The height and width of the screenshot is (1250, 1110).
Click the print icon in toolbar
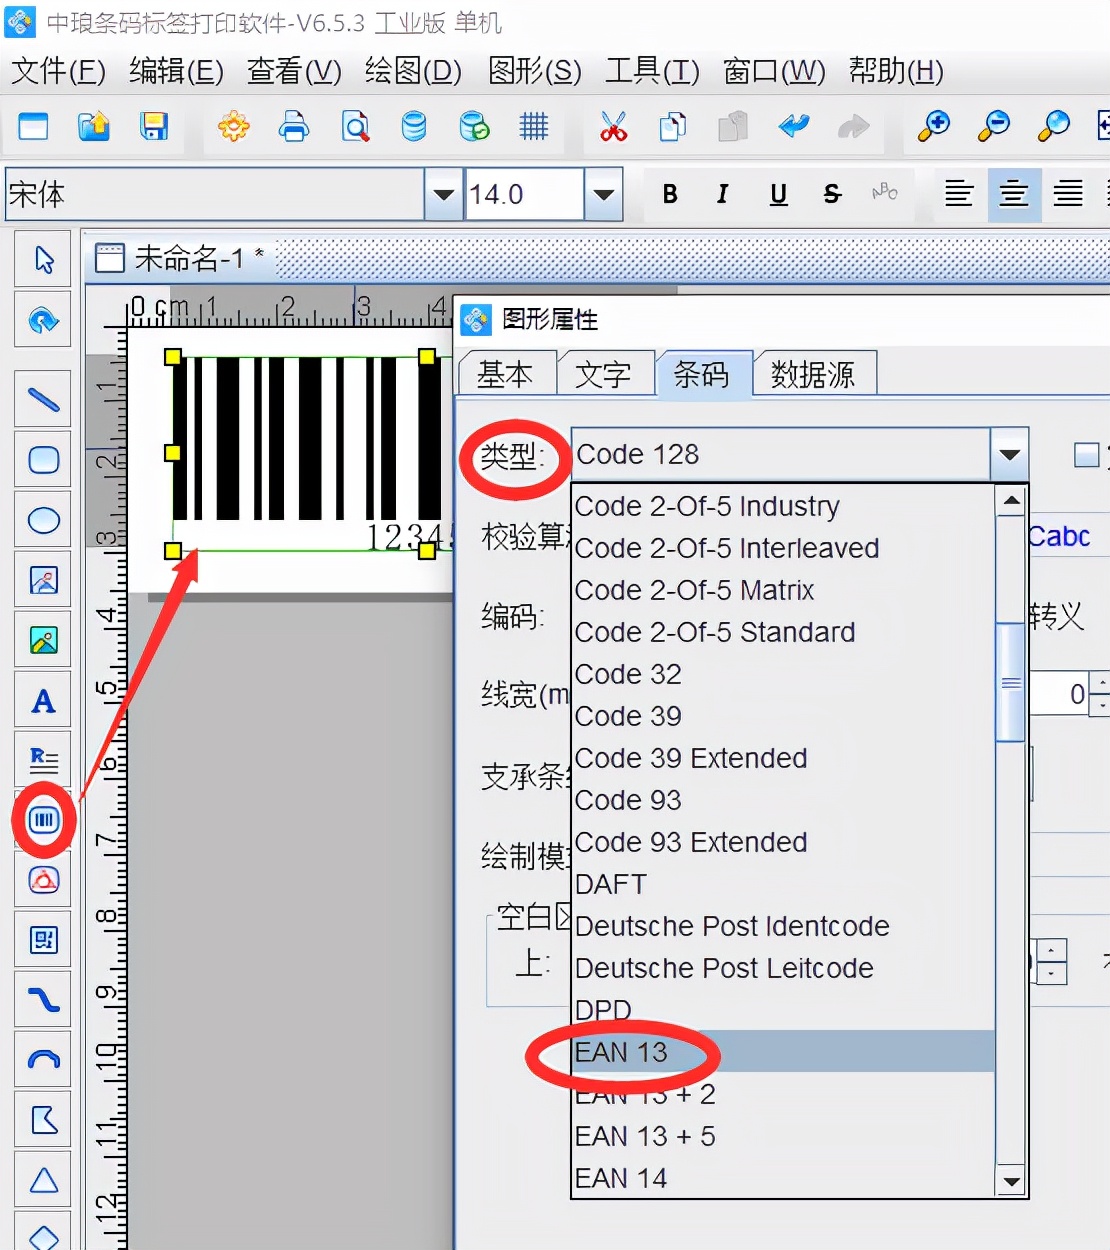click(294, 127)
